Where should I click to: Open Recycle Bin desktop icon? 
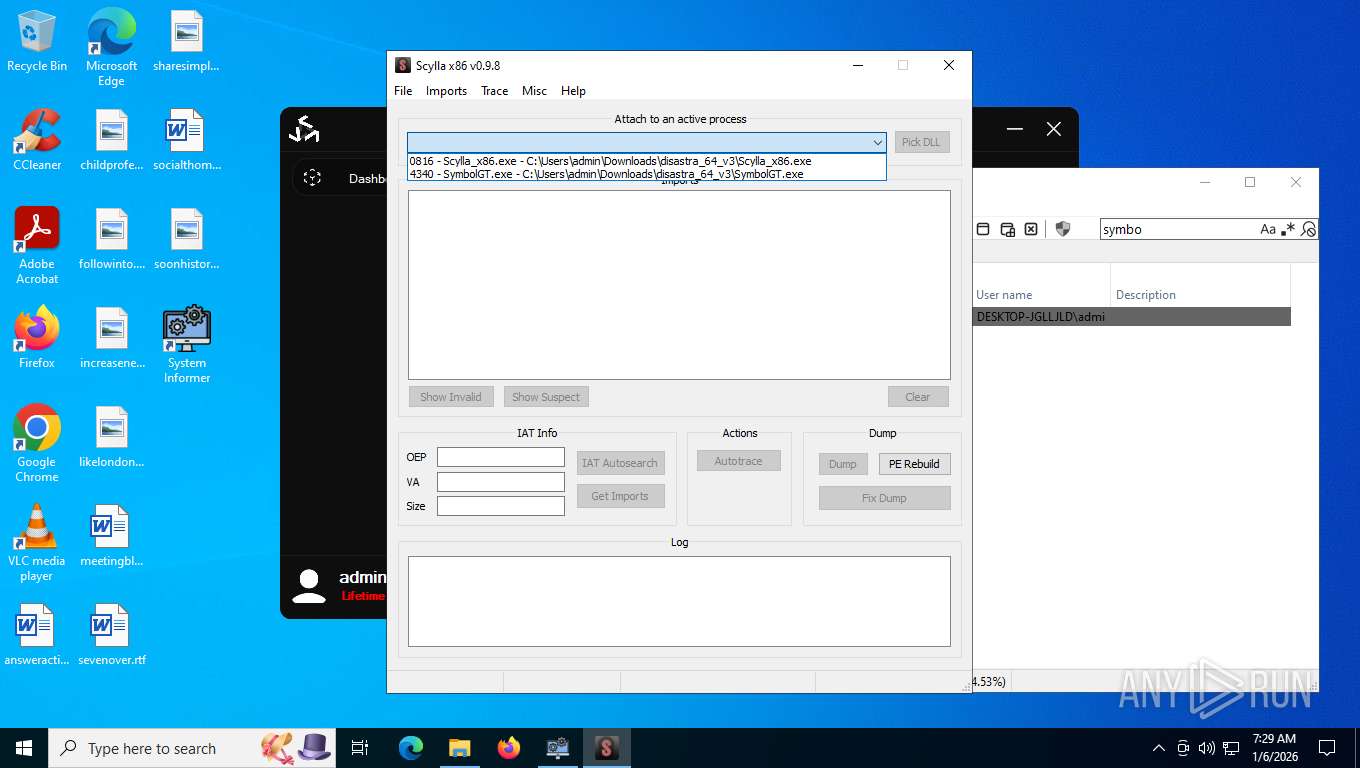click(x=37, y=42)
